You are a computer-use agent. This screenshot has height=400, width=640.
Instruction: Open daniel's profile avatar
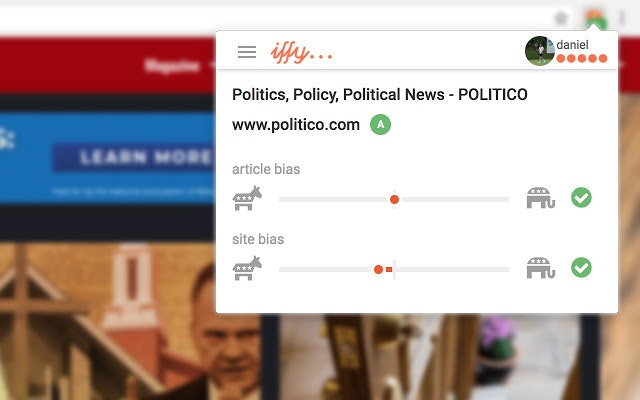(540, 51)
